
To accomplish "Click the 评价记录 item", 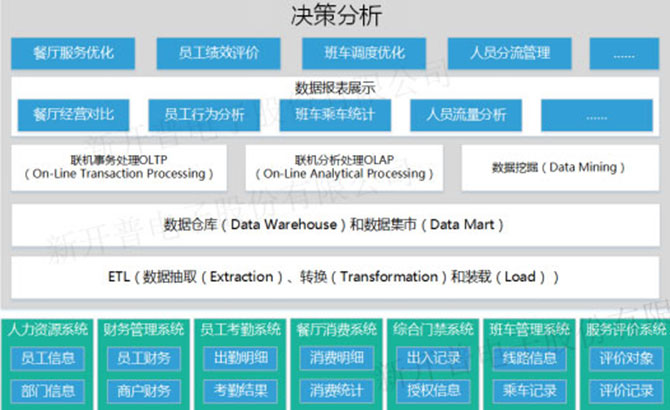I will click(626, 391).
